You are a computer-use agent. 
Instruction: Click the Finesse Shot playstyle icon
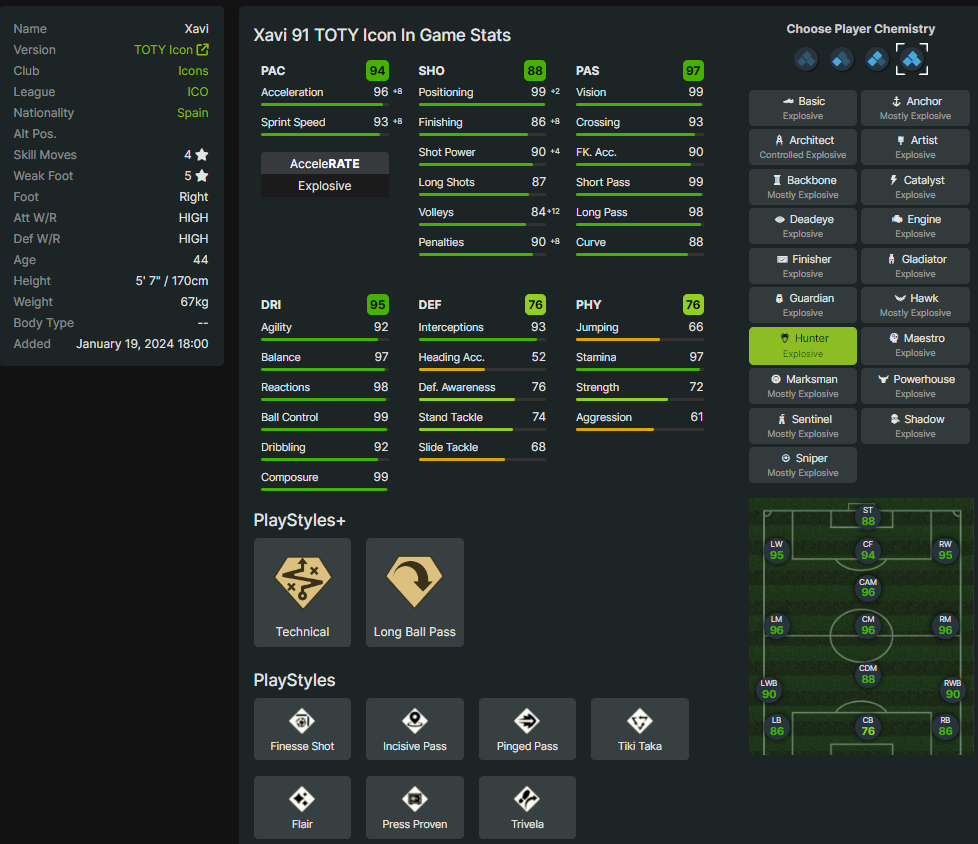(x=302, y=721)
